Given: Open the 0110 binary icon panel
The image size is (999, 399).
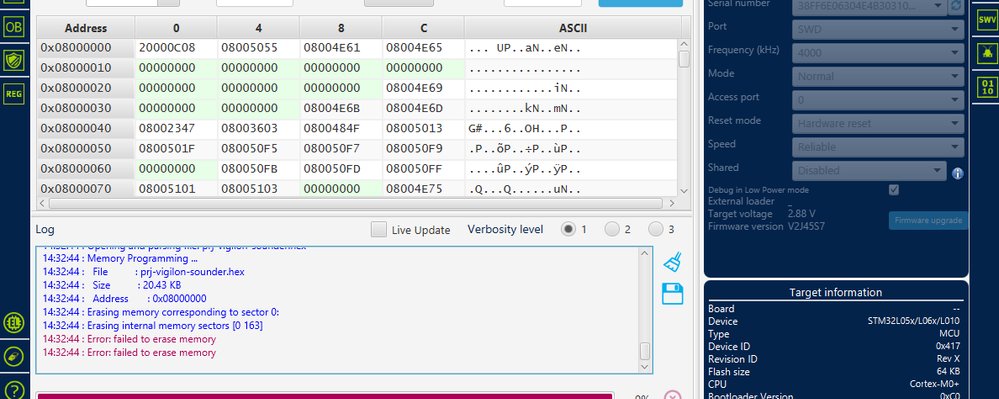Looking at the screenshot, I should click(x=987, y=87).
